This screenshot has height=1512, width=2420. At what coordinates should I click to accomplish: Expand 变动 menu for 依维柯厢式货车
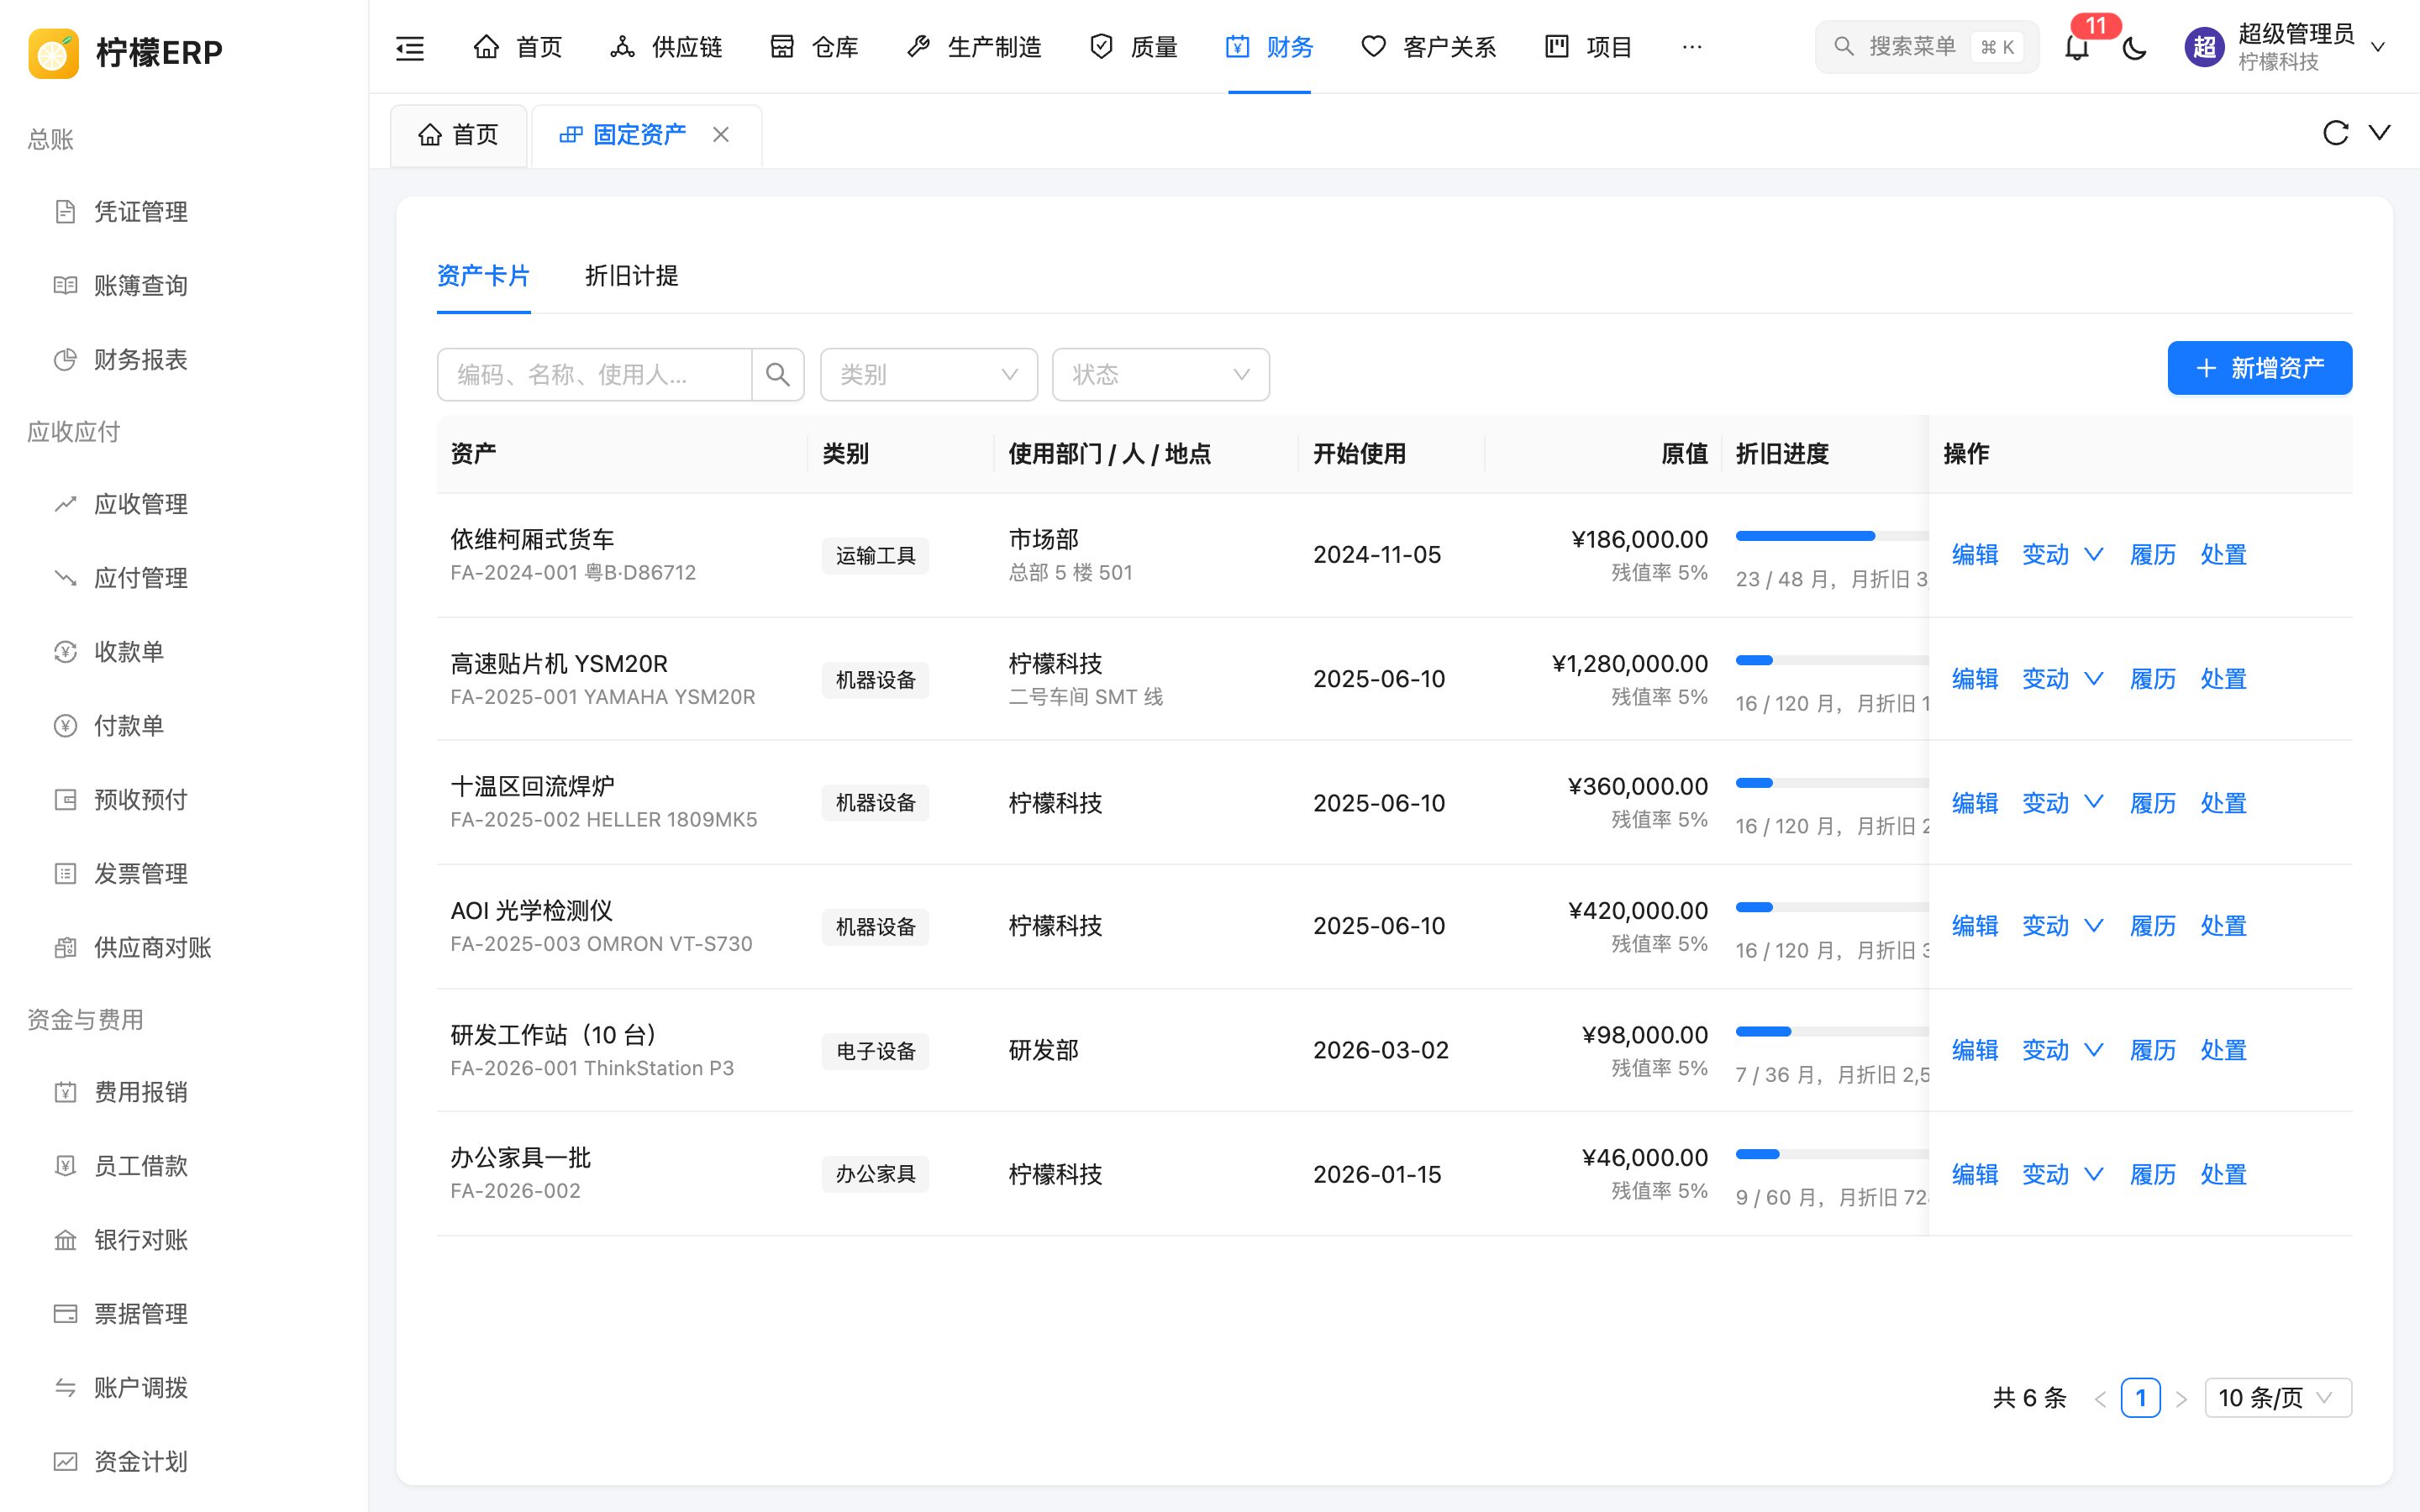[2062, 555]
